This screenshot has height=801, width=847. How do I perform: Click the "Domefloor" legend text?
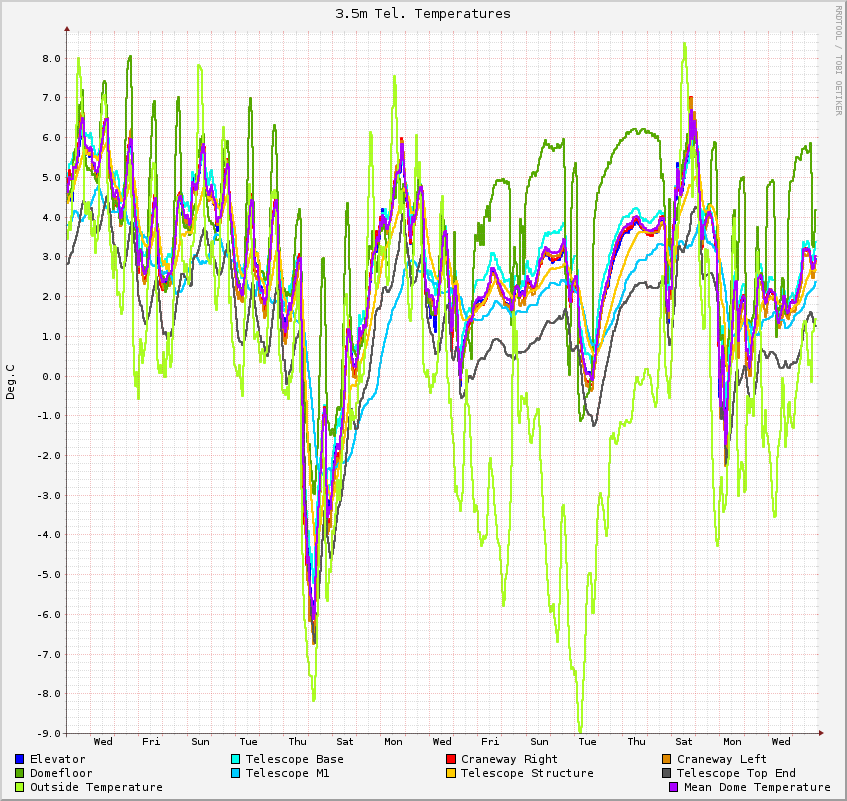[61, 773]
